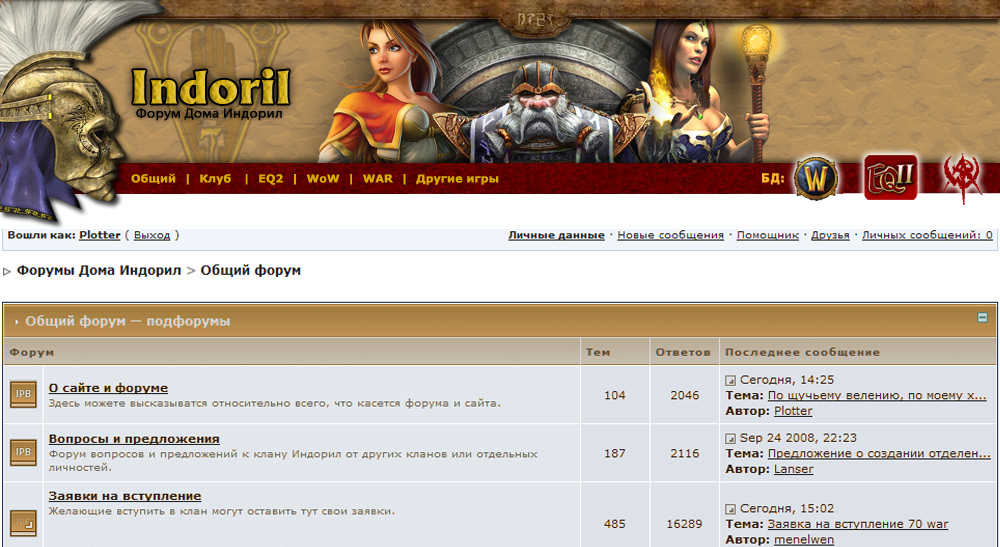Click topic count 187
Screen dimensions: 1000x547
click(x=615, y=453)
